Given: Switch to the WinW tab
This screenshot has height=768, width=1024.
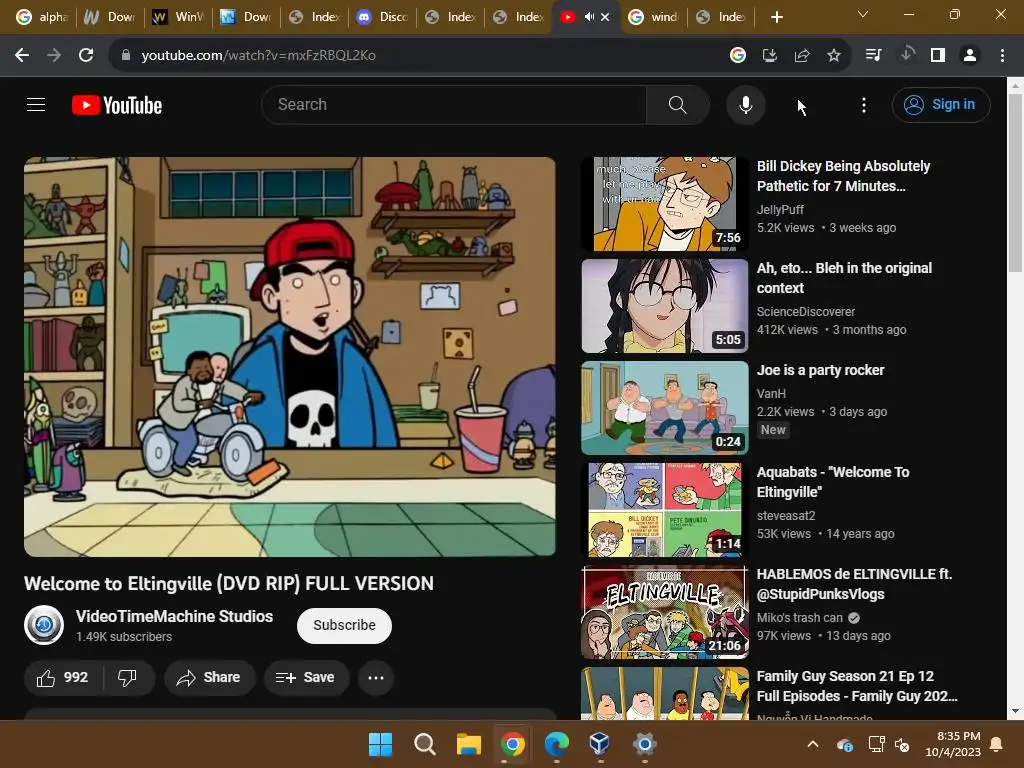Looking at the screenshot, I should [x=179, y=17].
